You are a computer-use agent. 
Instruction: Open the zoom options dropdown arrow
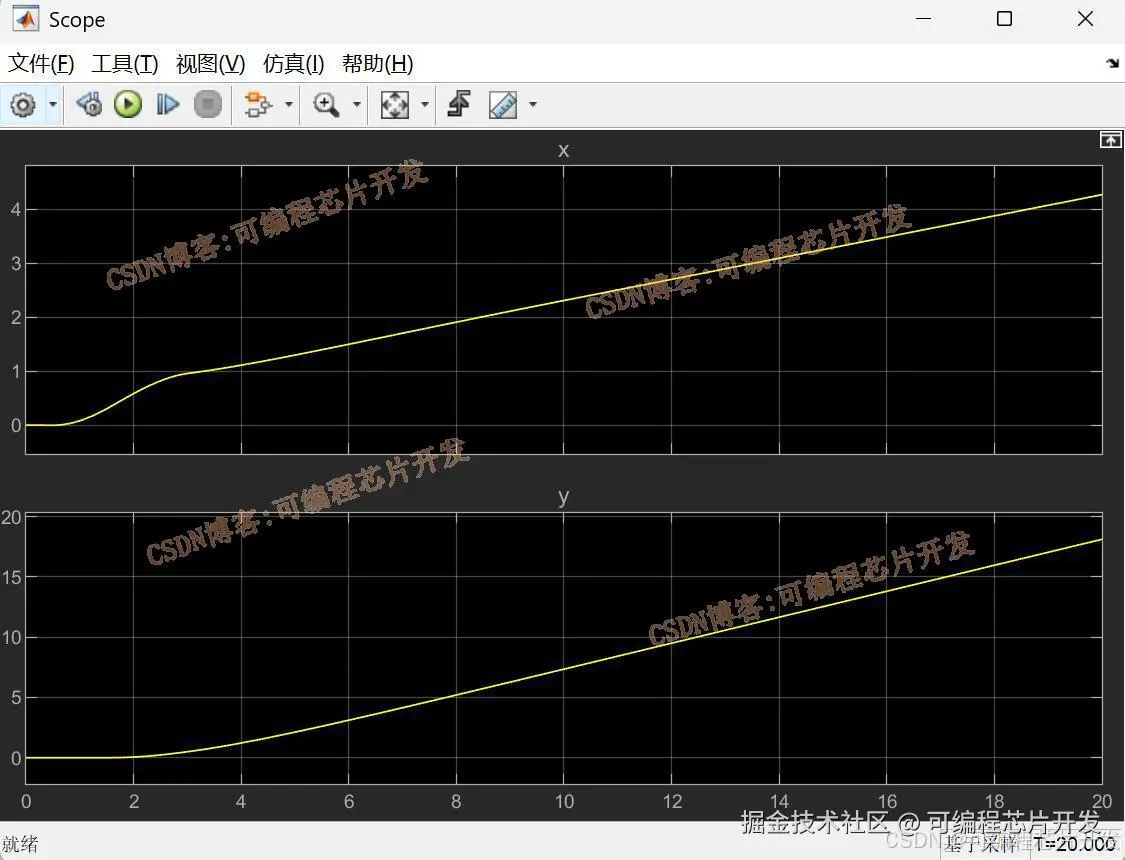(357, 105)
